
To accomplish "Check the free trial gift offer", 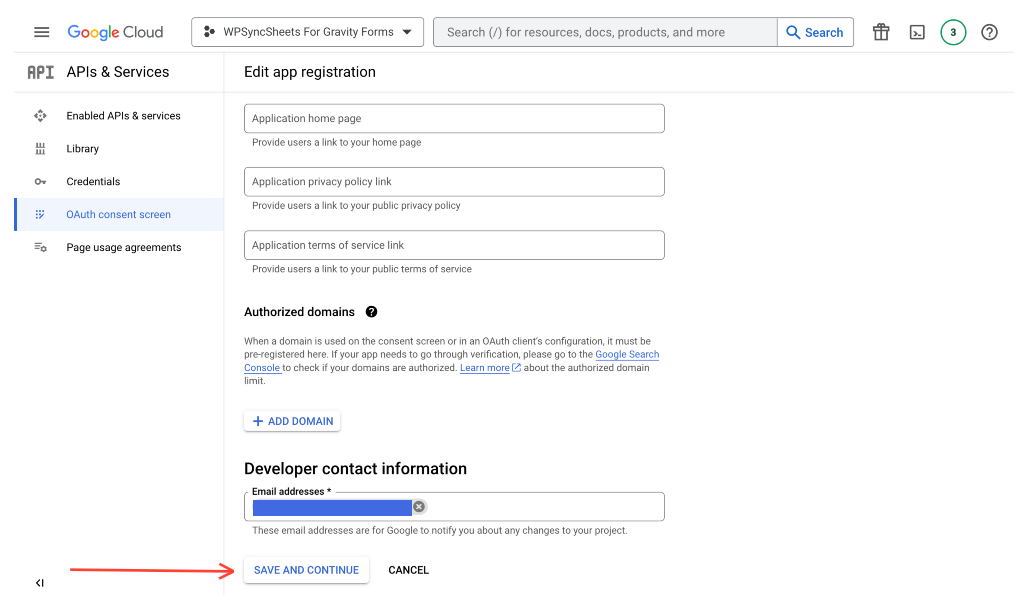I will 881,31.
